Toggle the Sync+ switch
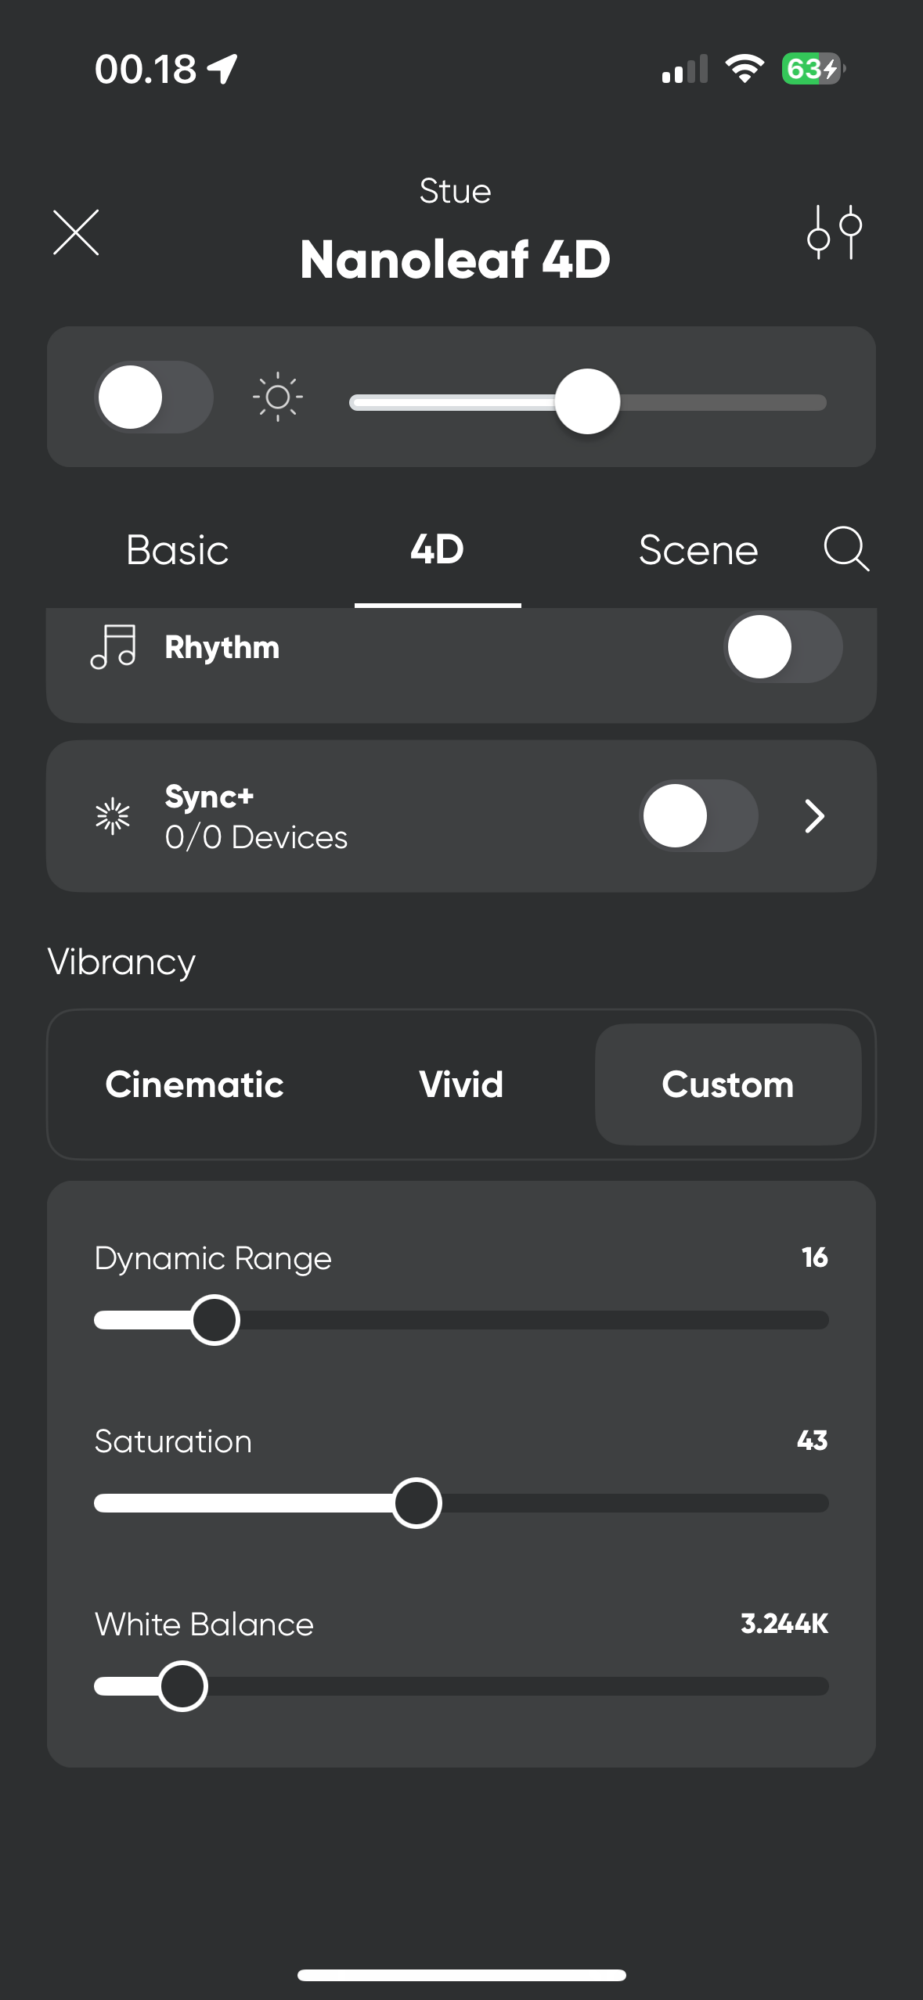This screenshot has width=923, height=2000. 698,816
